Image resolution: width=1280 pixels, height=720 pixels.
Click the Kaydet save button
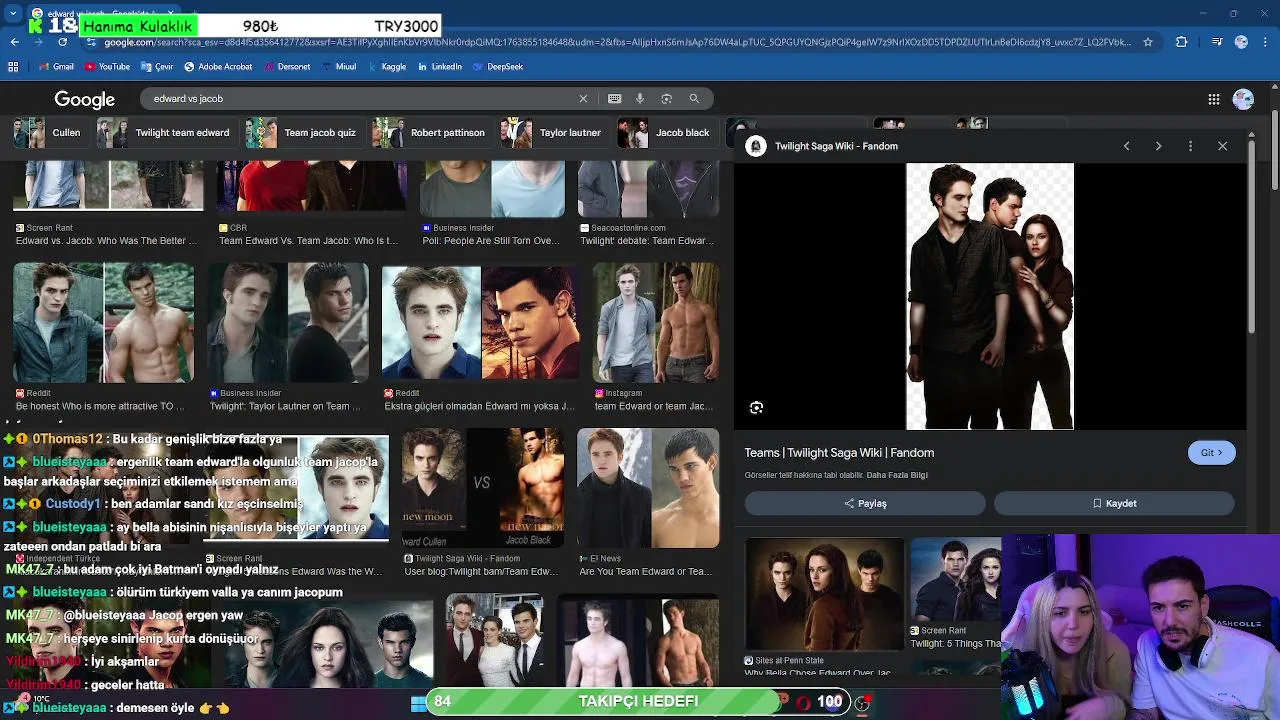click(1114, 503)
